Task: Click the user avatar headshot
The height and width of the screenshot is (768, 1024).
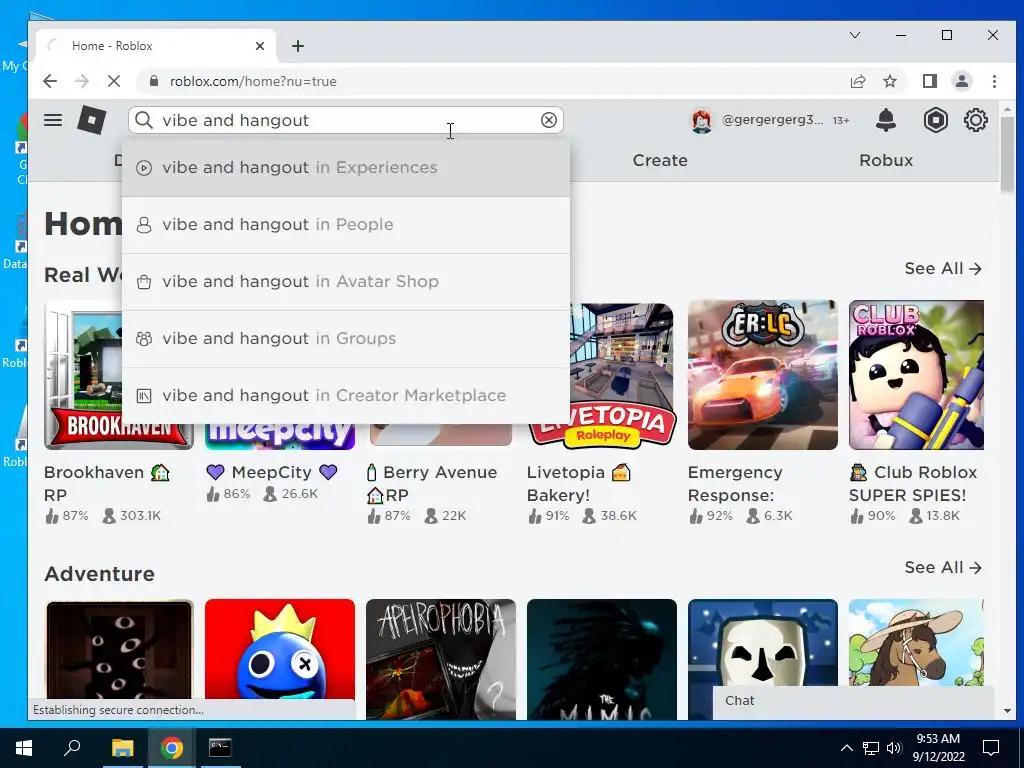Action: 701,121
